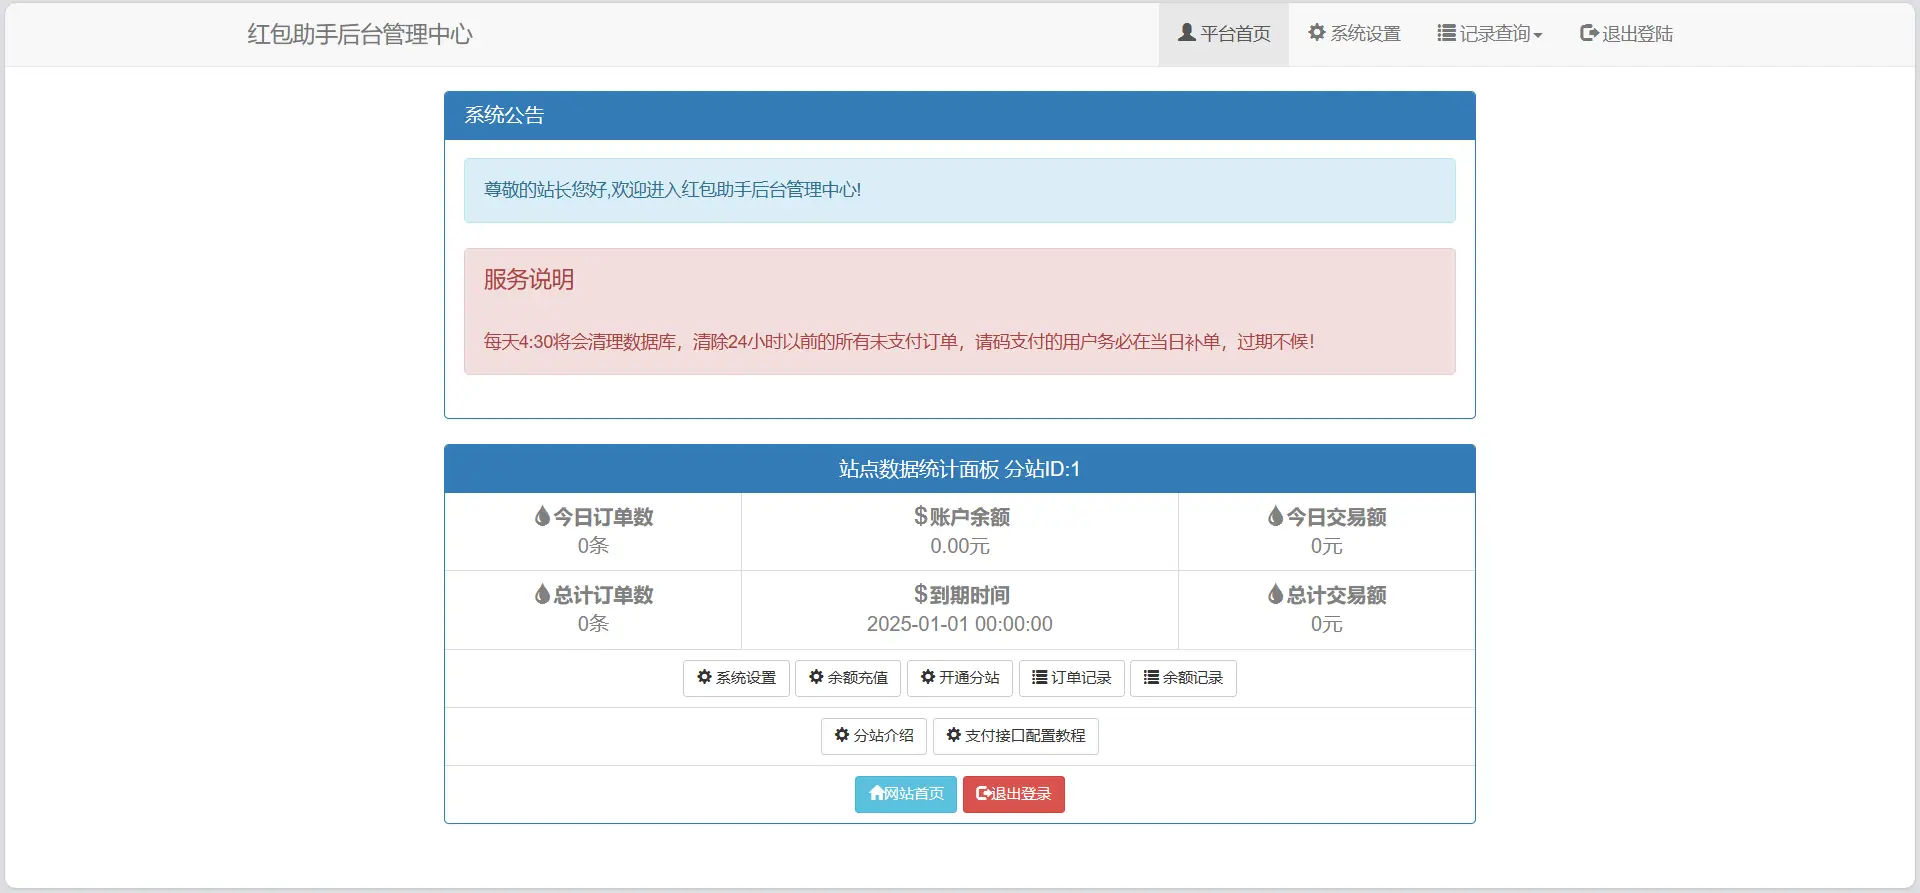Click the dollar icon beside 账户余额
The image size is (1920, 893).
click(x=920, y=516)
